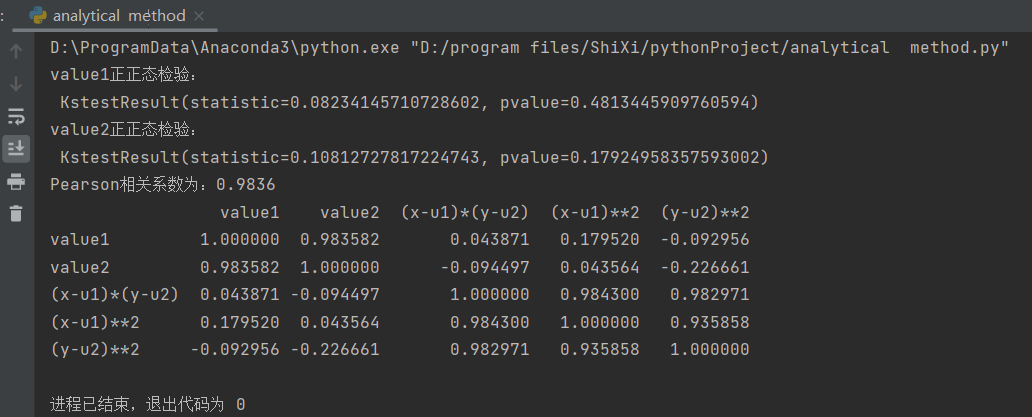Click the (x-u1)*(y-u2) row label
1032x417 pixels.
(x=115, y=295)
